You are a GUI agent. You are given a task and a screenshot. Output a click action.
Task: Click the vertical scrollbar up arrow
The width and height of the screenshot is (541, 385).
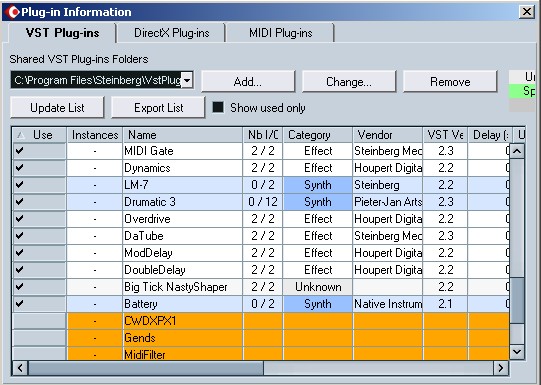point(517,151)
